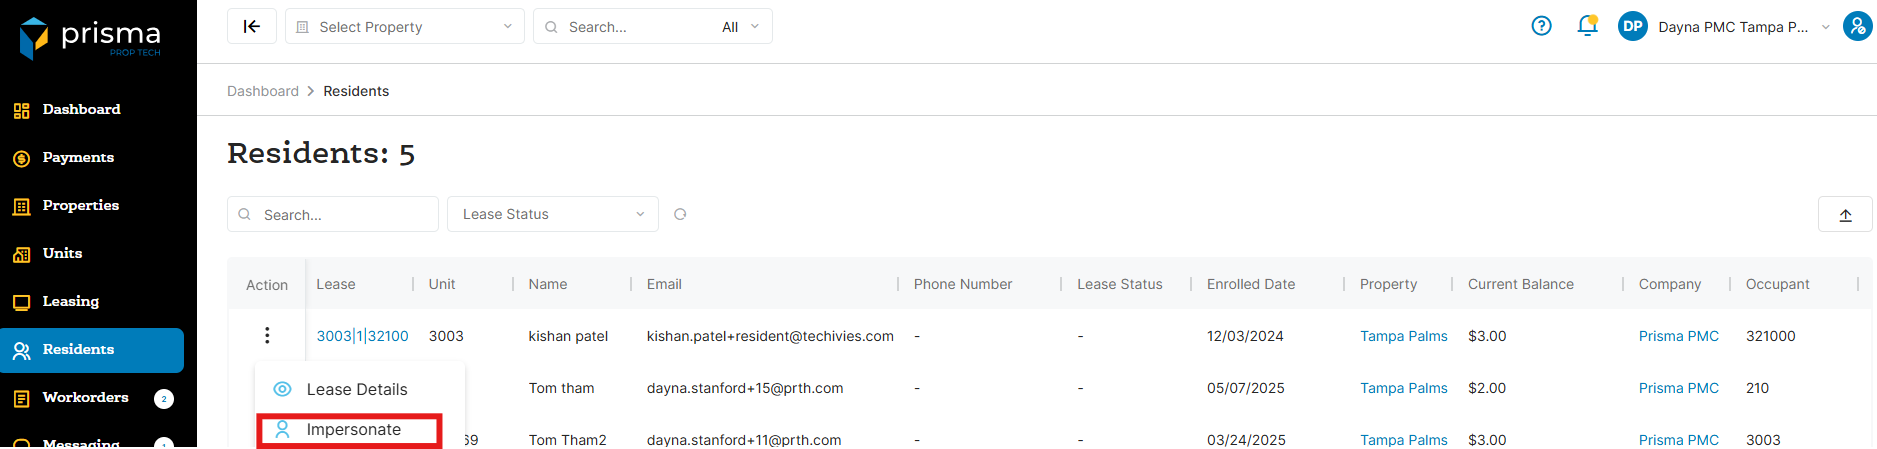Viewport: 1877px width, 449px height.
Task: Go to Payments in the sidebar
Action: coord(78,158)
